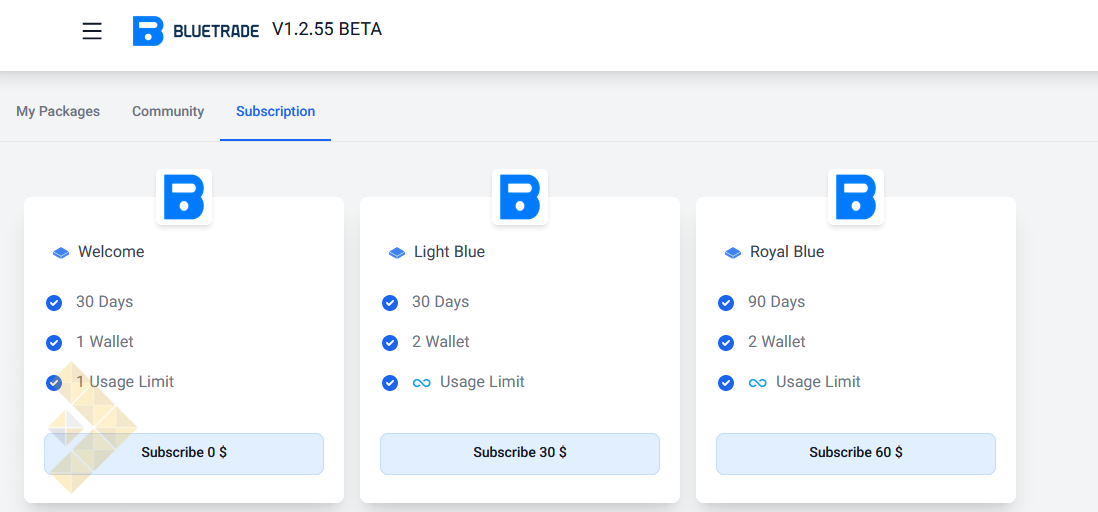Click Subscribe 60 $ button
Screen dimensions: 1098x512
point(856,453)
